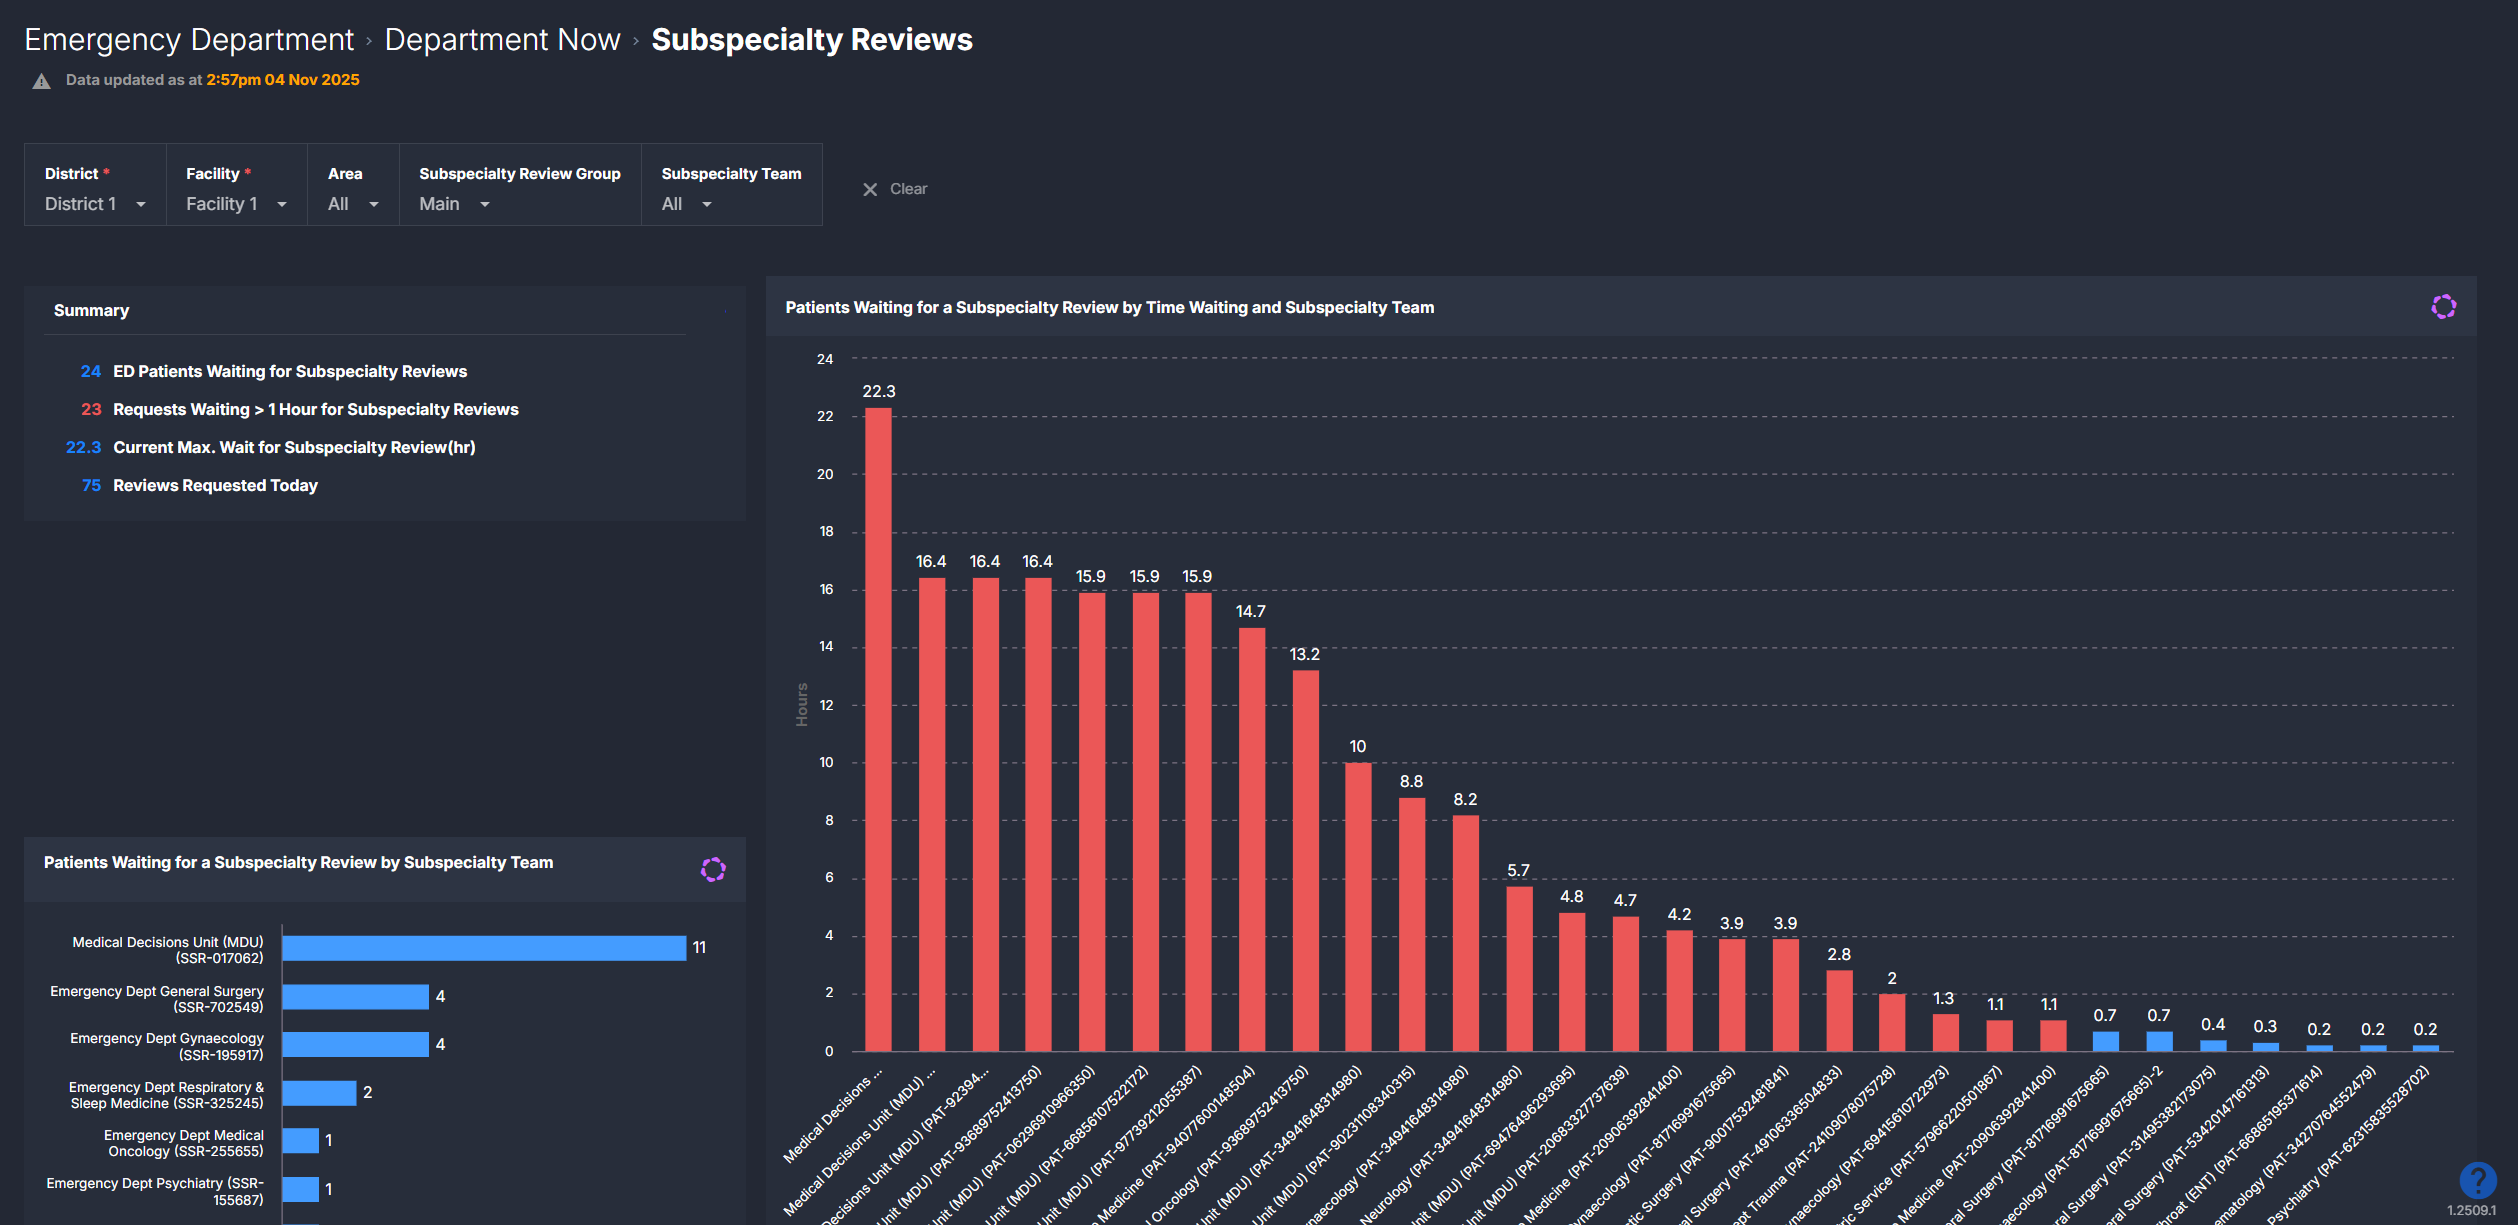Click the data warning triangle icon
The image size is (2518, 1225).
(41, 81)
